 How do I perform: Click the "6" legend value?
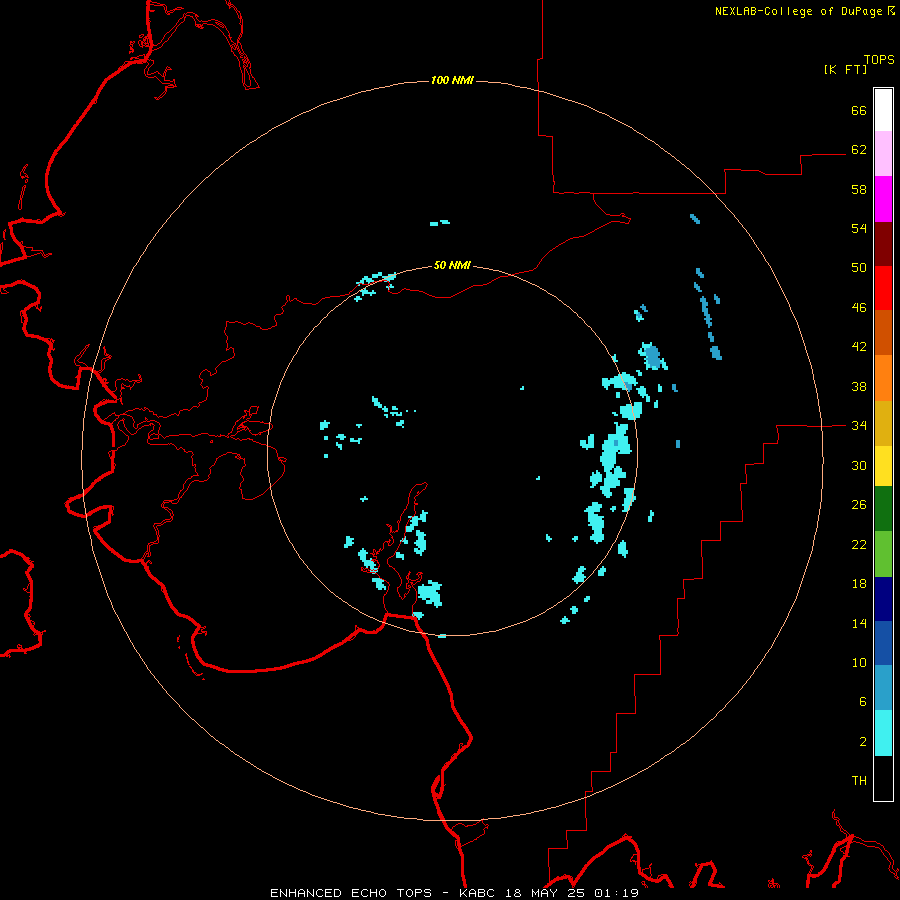[863, 702]
